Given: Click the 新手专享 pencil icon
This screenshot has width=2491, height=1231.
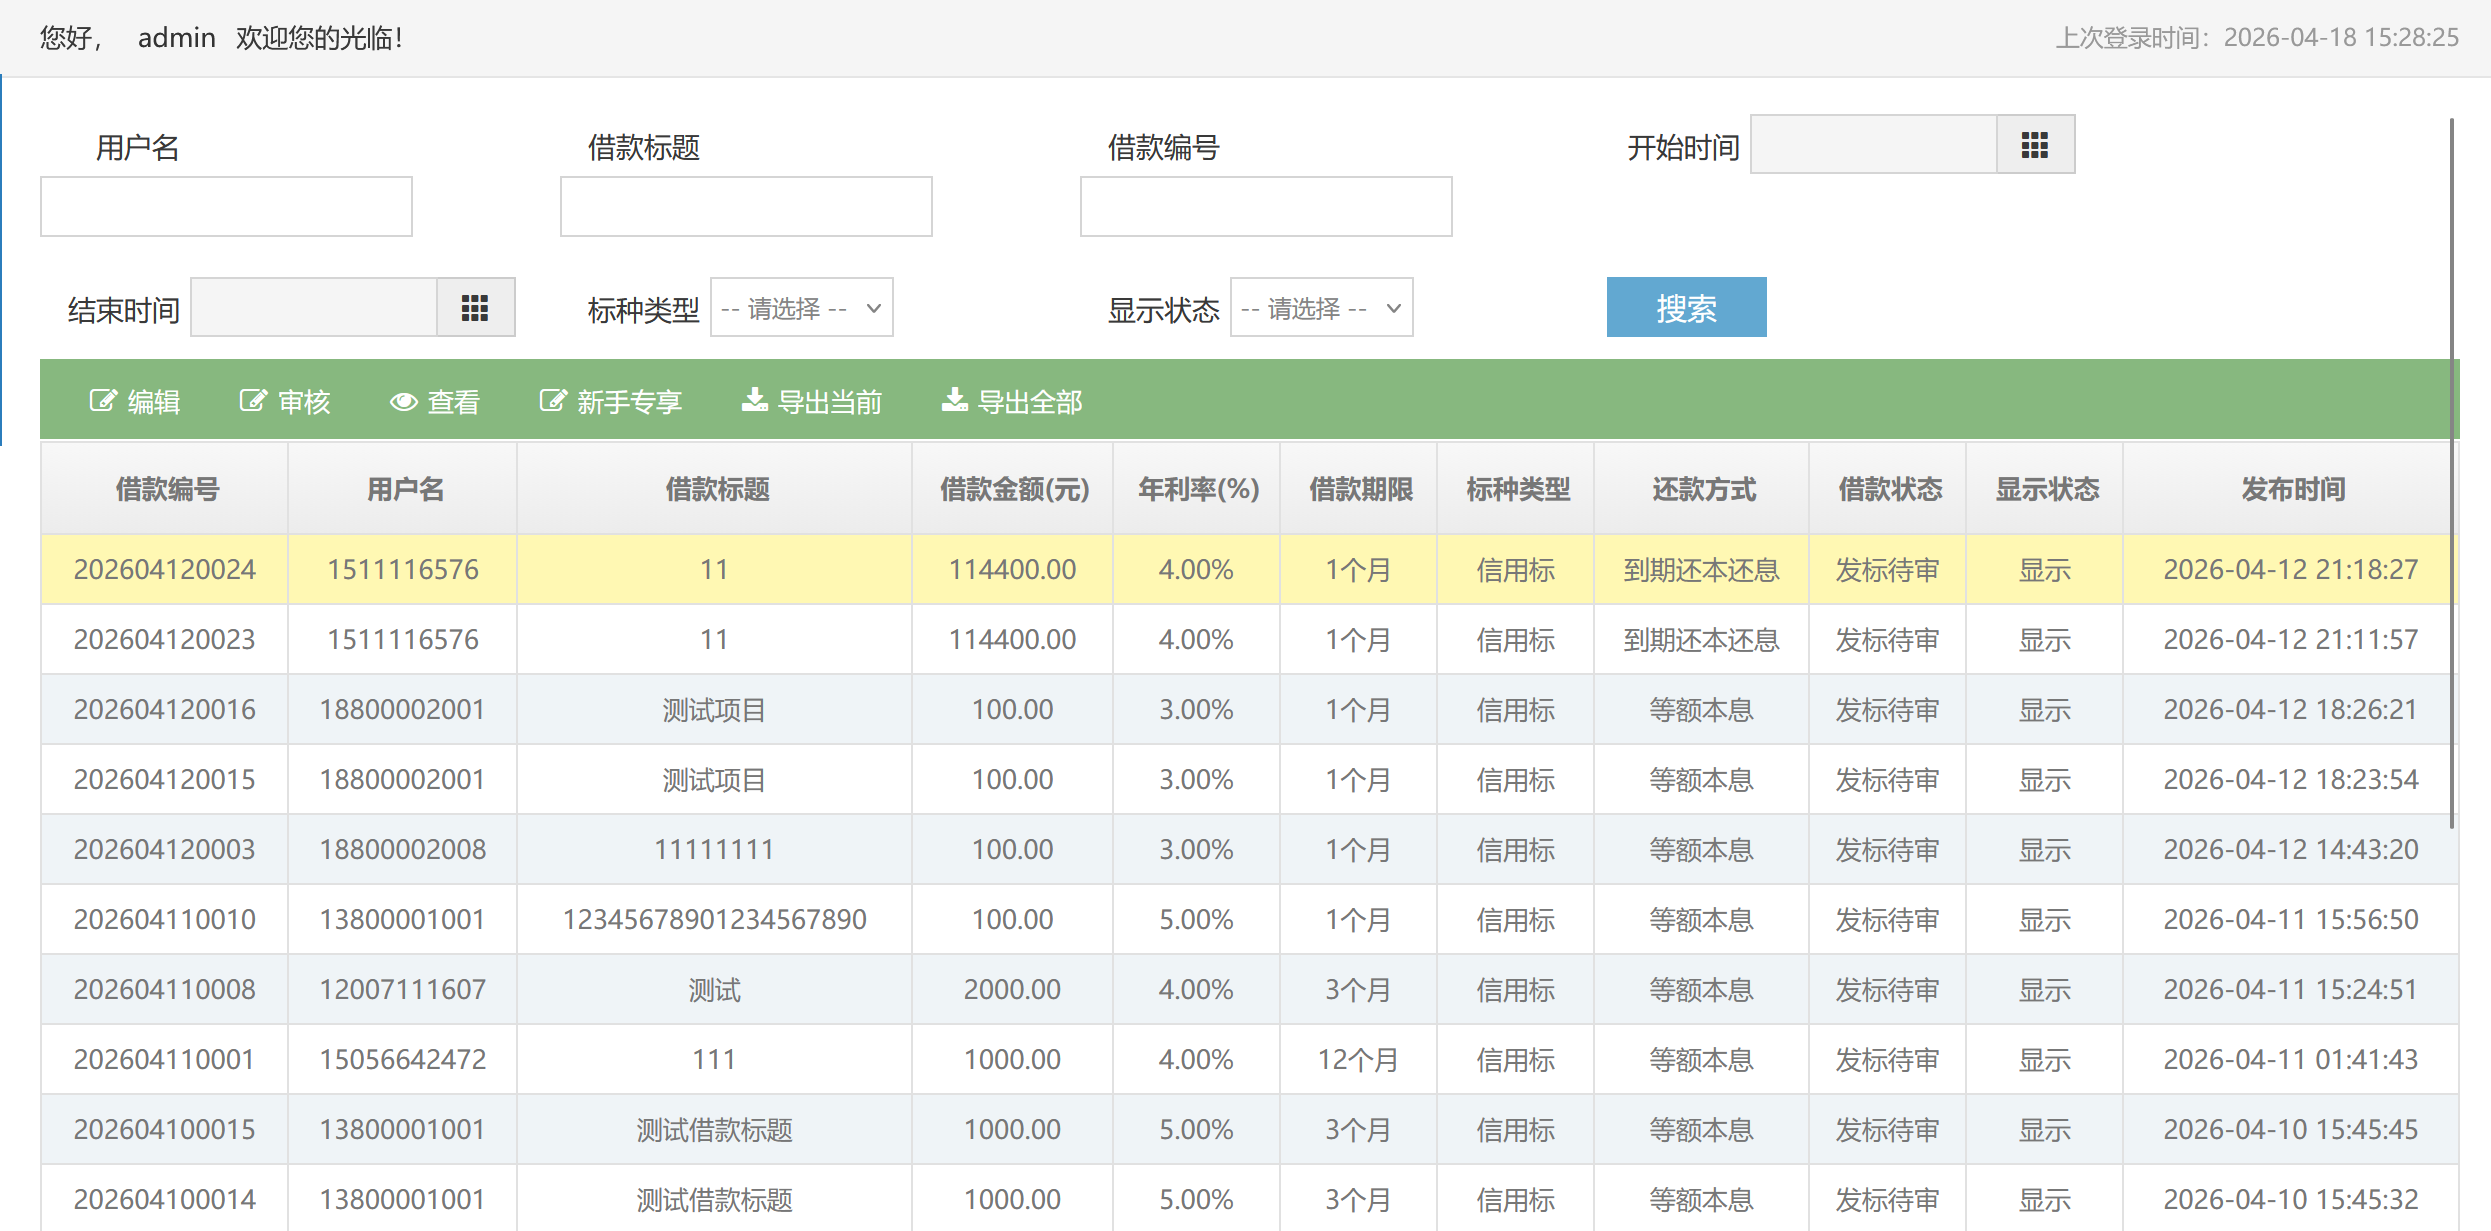Looking at the screenshot, I should click(x=553, y=401).
